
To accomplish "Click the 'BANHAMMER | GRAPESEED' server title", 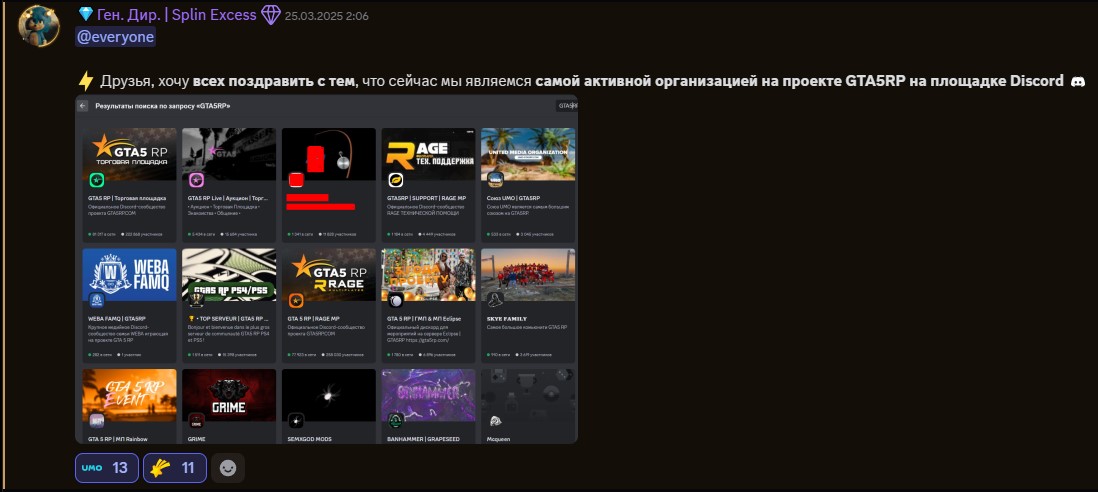I will (x=422, y=440).
